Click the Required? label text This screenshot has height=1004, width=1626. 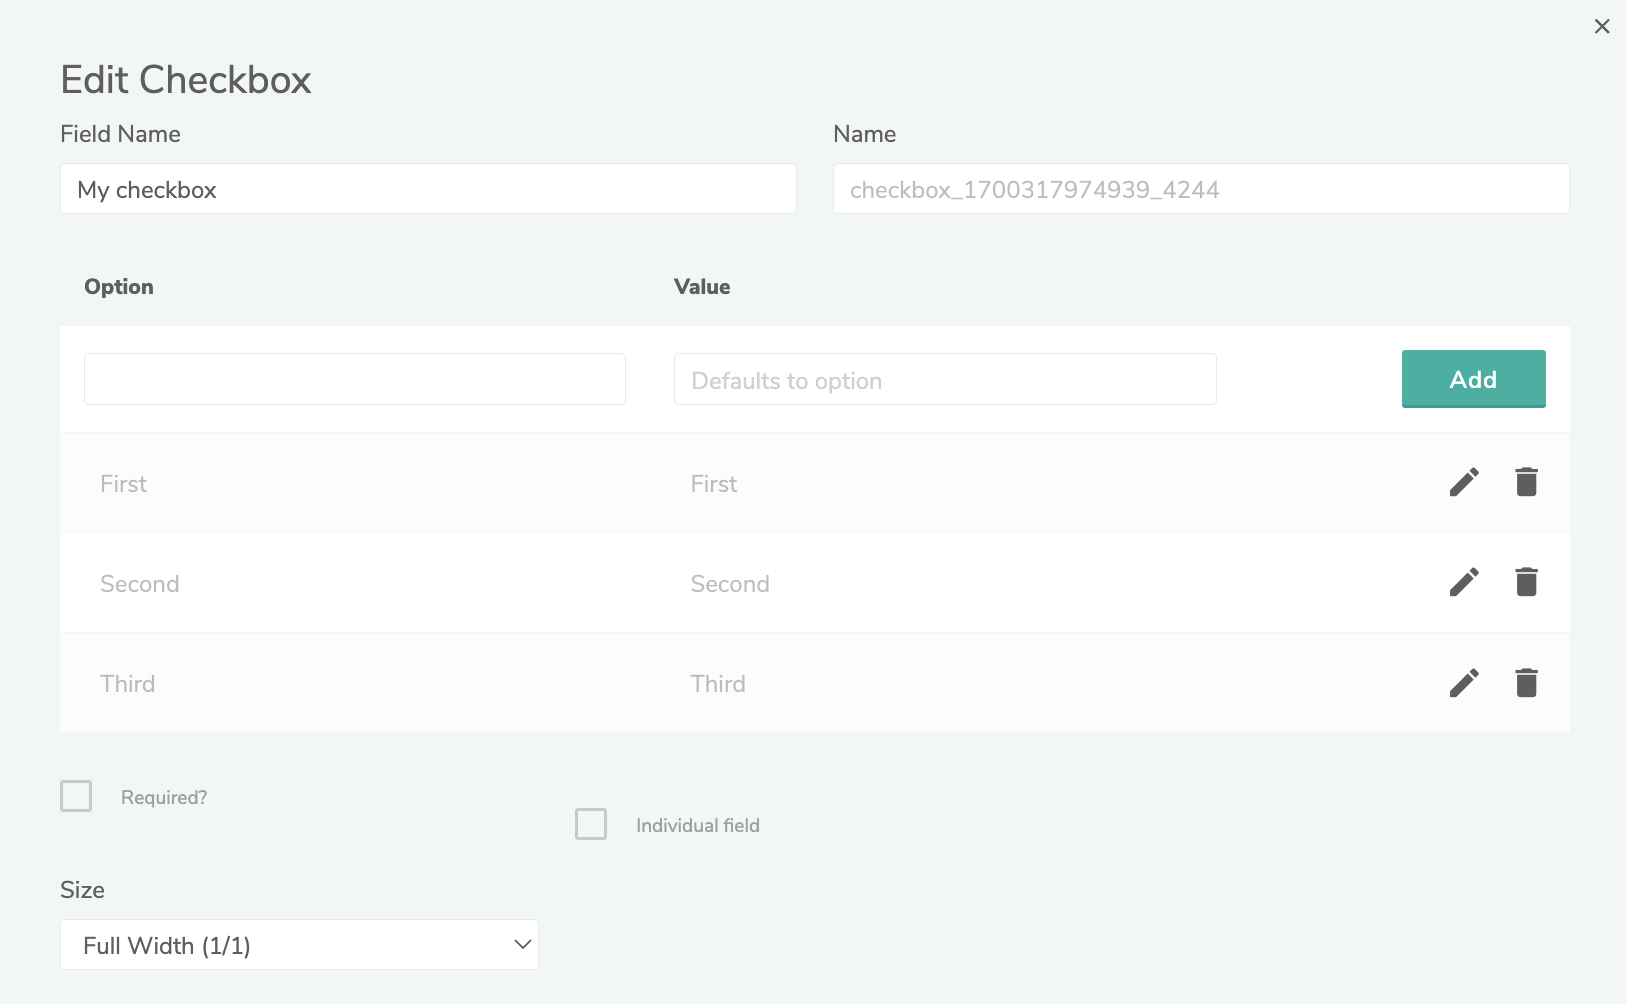coord(164,797)
